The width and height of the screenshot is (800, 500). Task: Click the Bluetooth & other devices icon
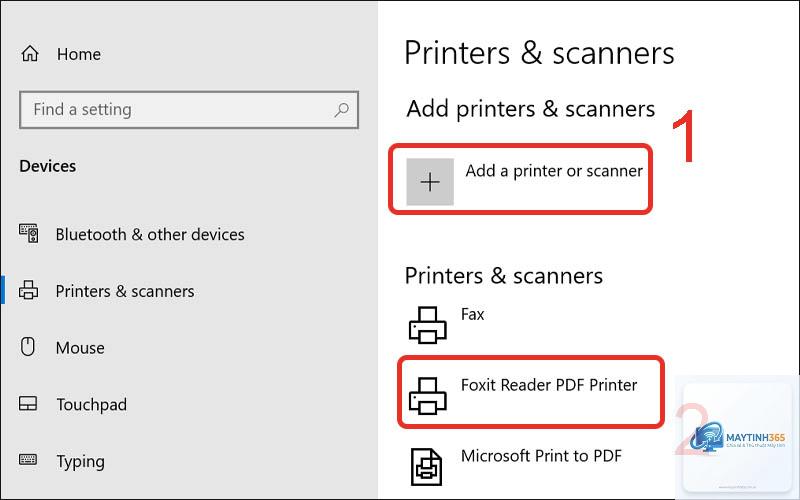tap(29, 233)
